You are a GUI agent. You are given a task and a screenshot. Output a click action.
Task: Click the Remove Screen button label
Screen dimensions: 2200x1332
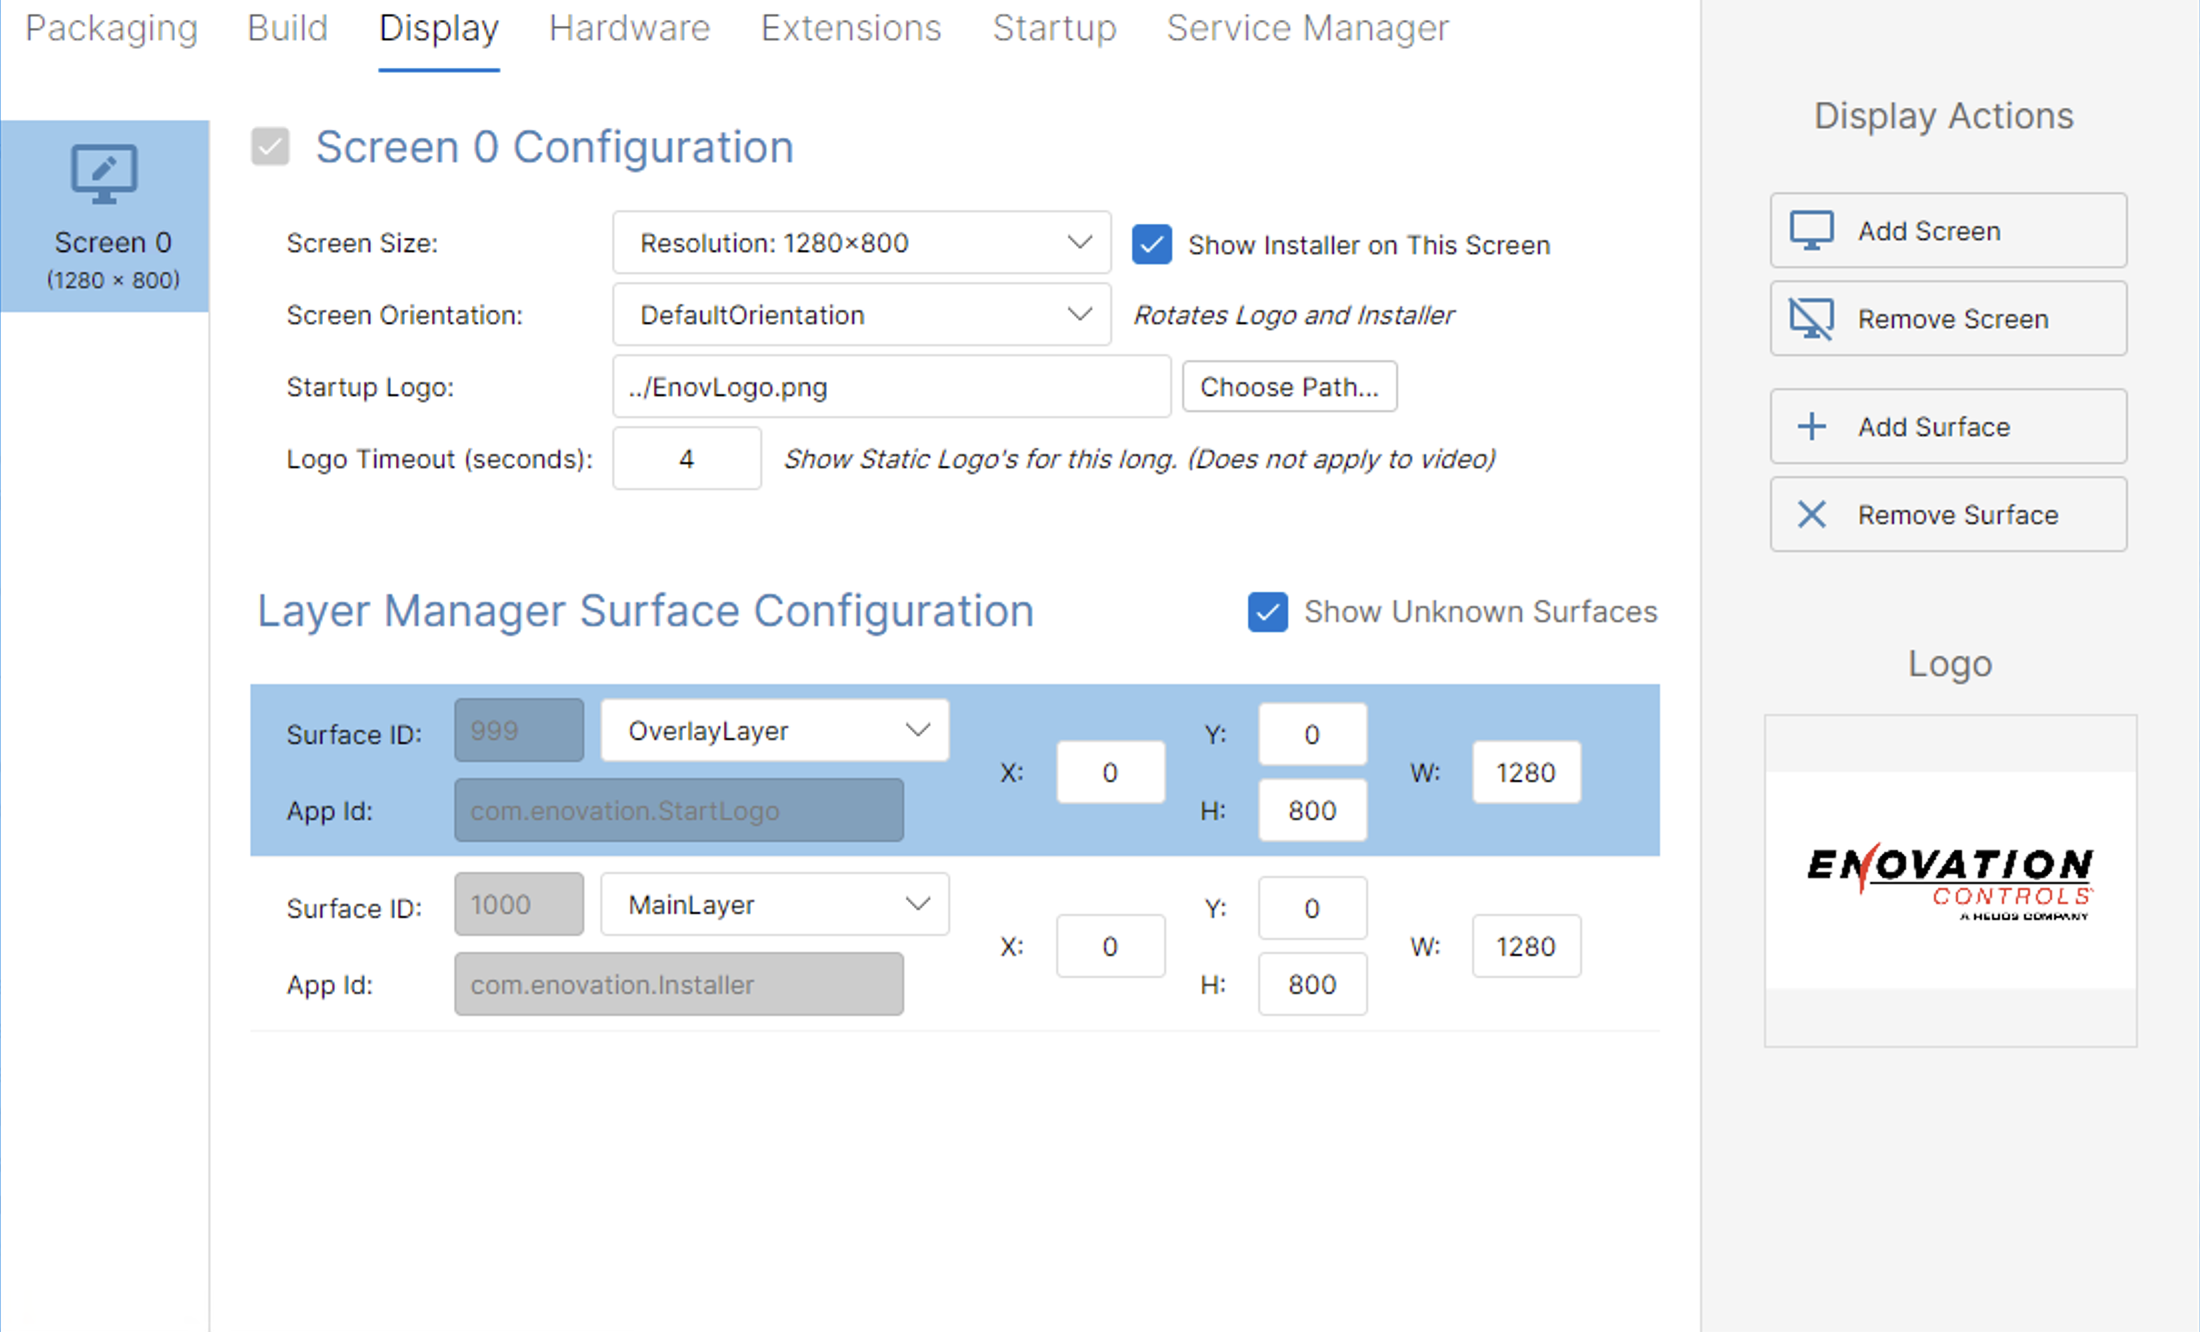tap(1953, 319)
